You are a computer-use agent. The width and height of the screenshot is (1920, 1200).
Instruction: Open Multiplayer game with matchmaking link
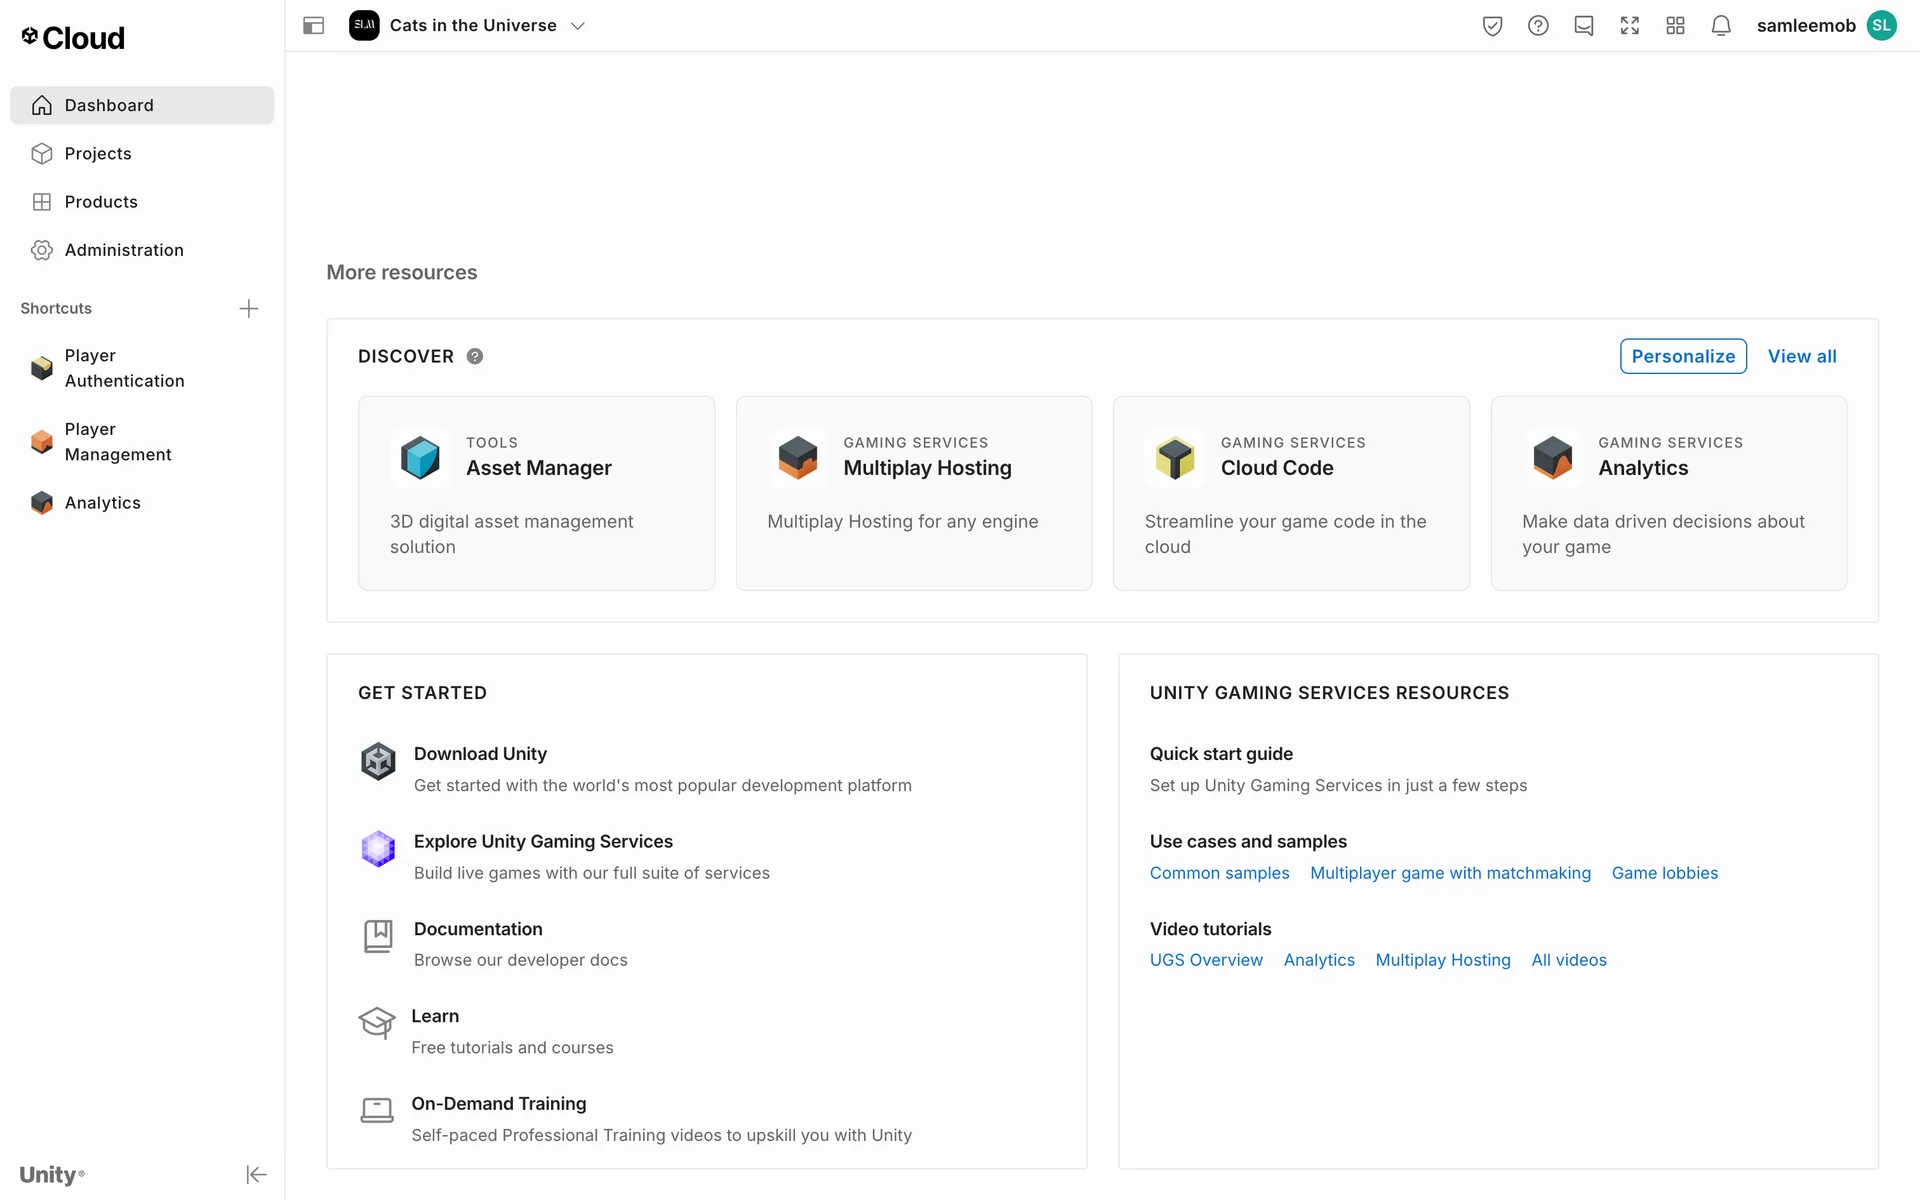(x=1450, y=873)
